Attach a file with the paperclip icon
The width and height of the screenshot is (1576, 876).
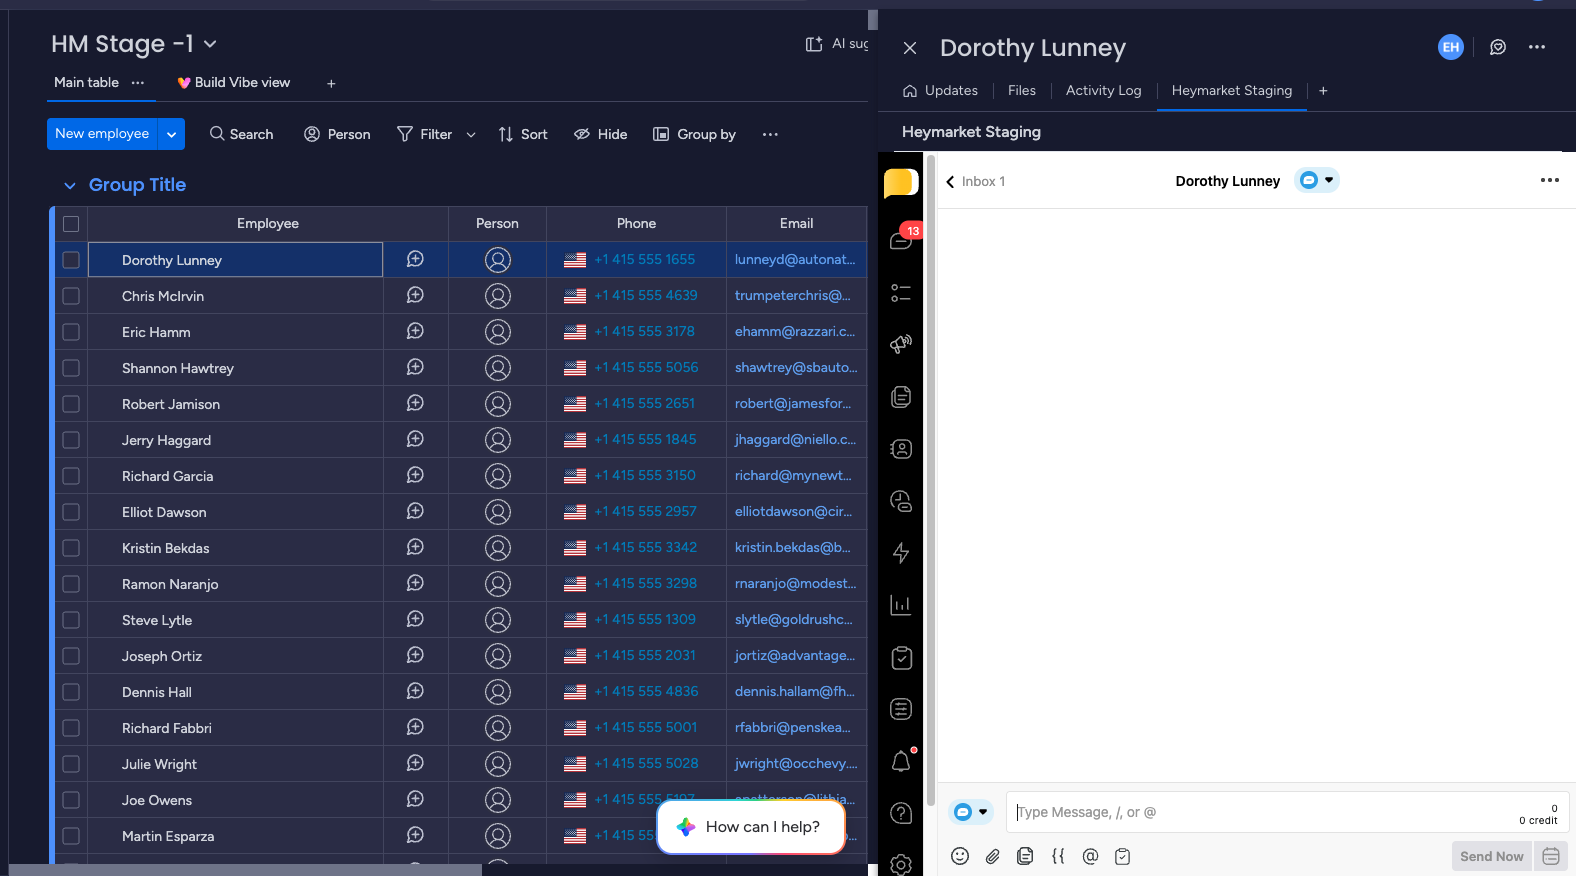click(993, 856)
